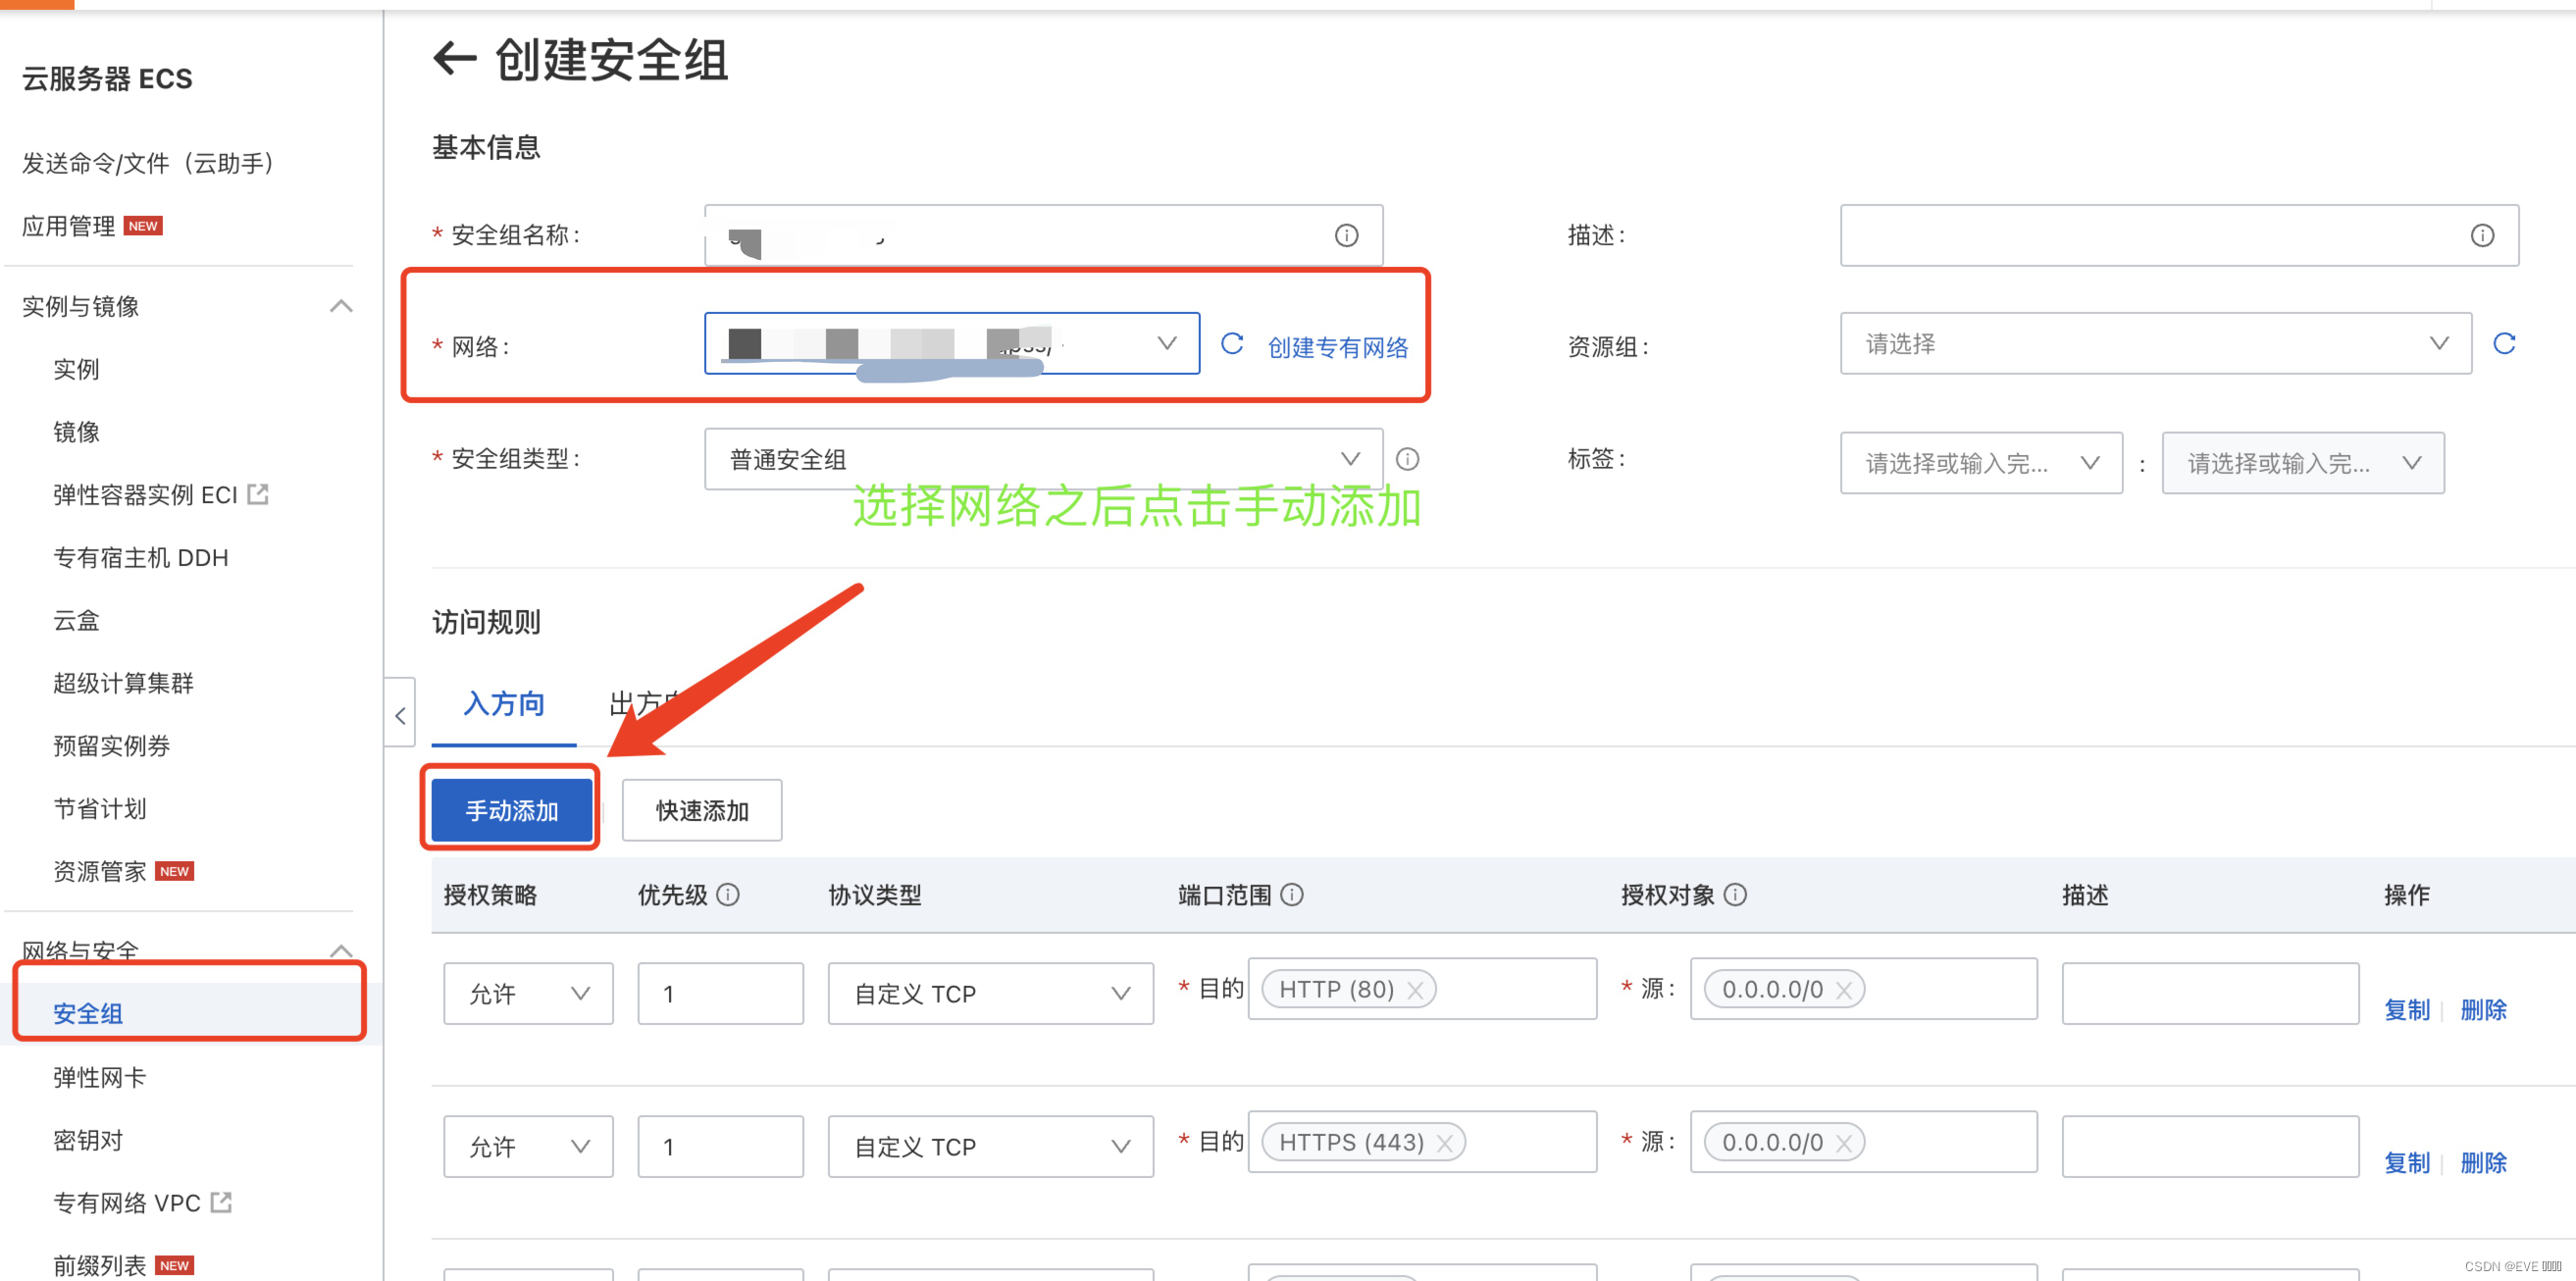Image resolution: width=2576 pixels, height=1281 pixels.
Task: Collapse the 网络与安全 section
Action: click(341, 950)
